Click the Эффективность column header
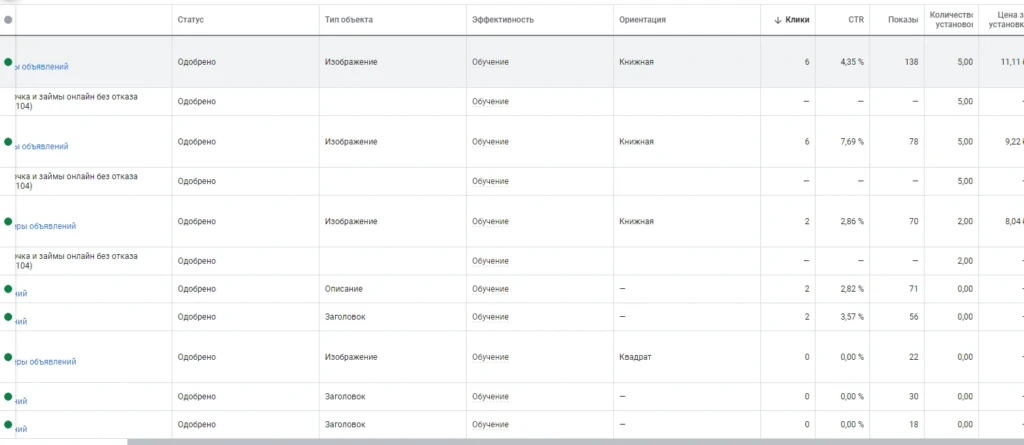This screenshot has width=1024, height=445. pyautogui.click(x=503, y=20)
